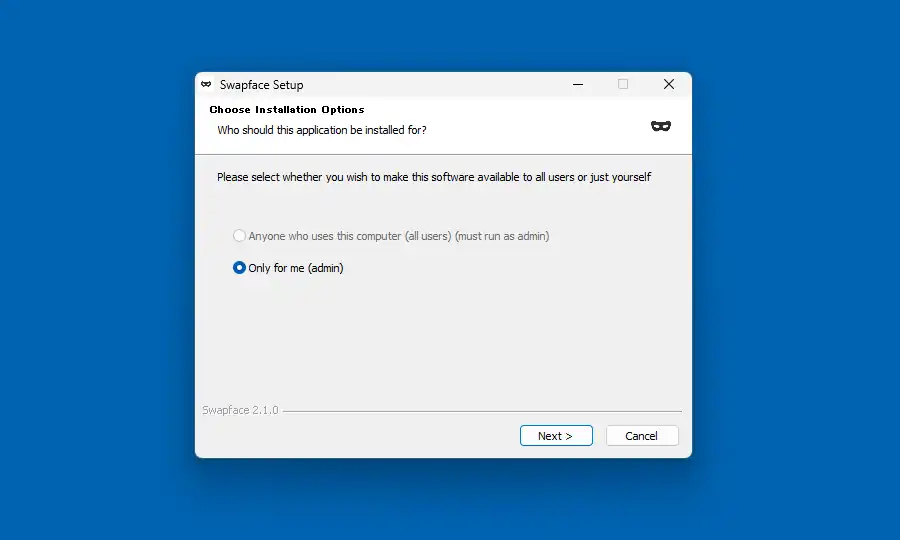Close the Swapface Setup dialog
Image resolution: width=900 pixels, height=540 pixels.
[669, 84]
